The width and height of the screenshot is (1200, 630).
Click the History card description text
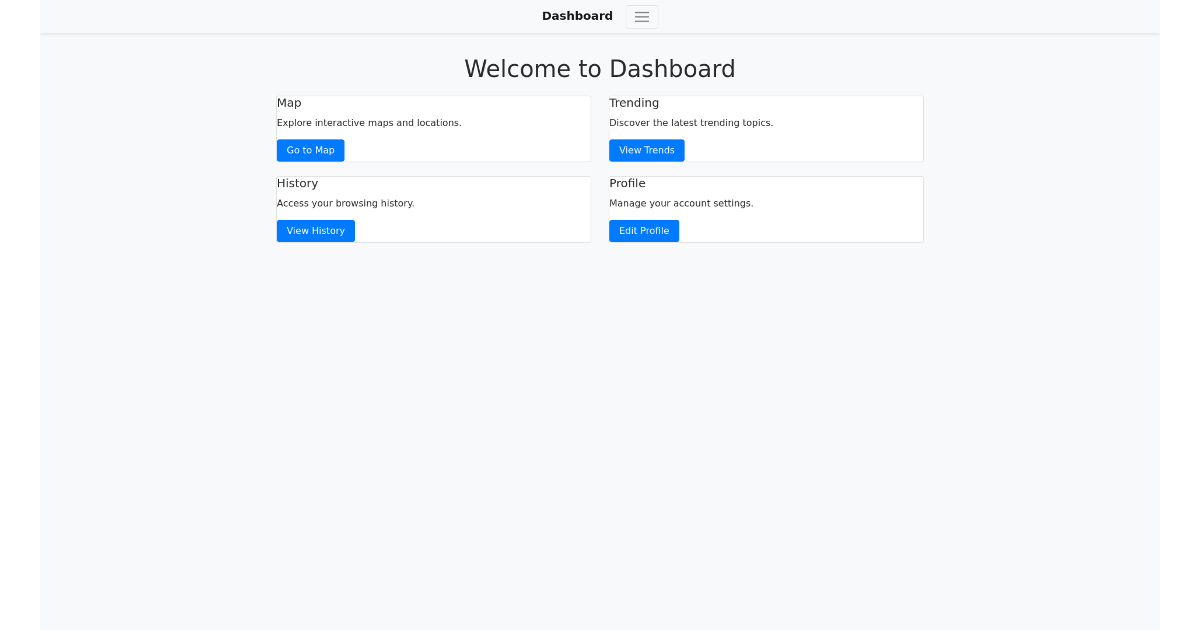click(345, 202)
